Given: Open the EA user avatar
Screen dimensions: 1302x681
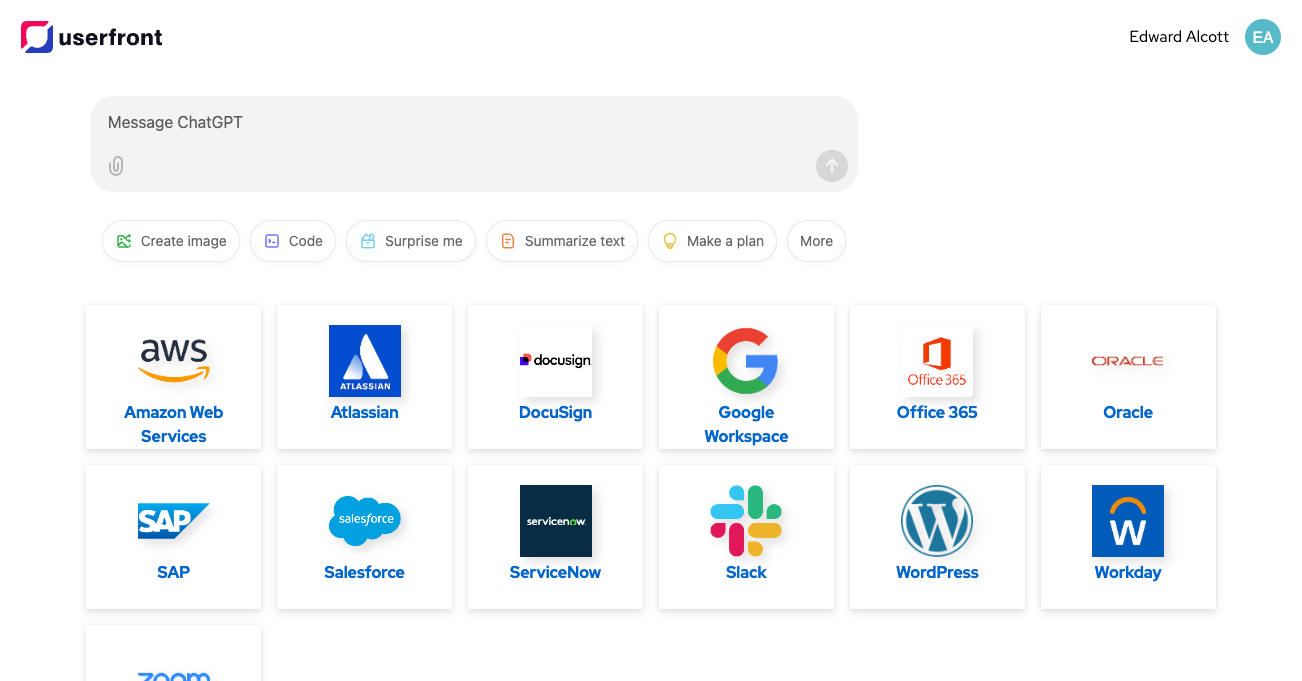Looking at the screenshot, I should point(1263,37).
